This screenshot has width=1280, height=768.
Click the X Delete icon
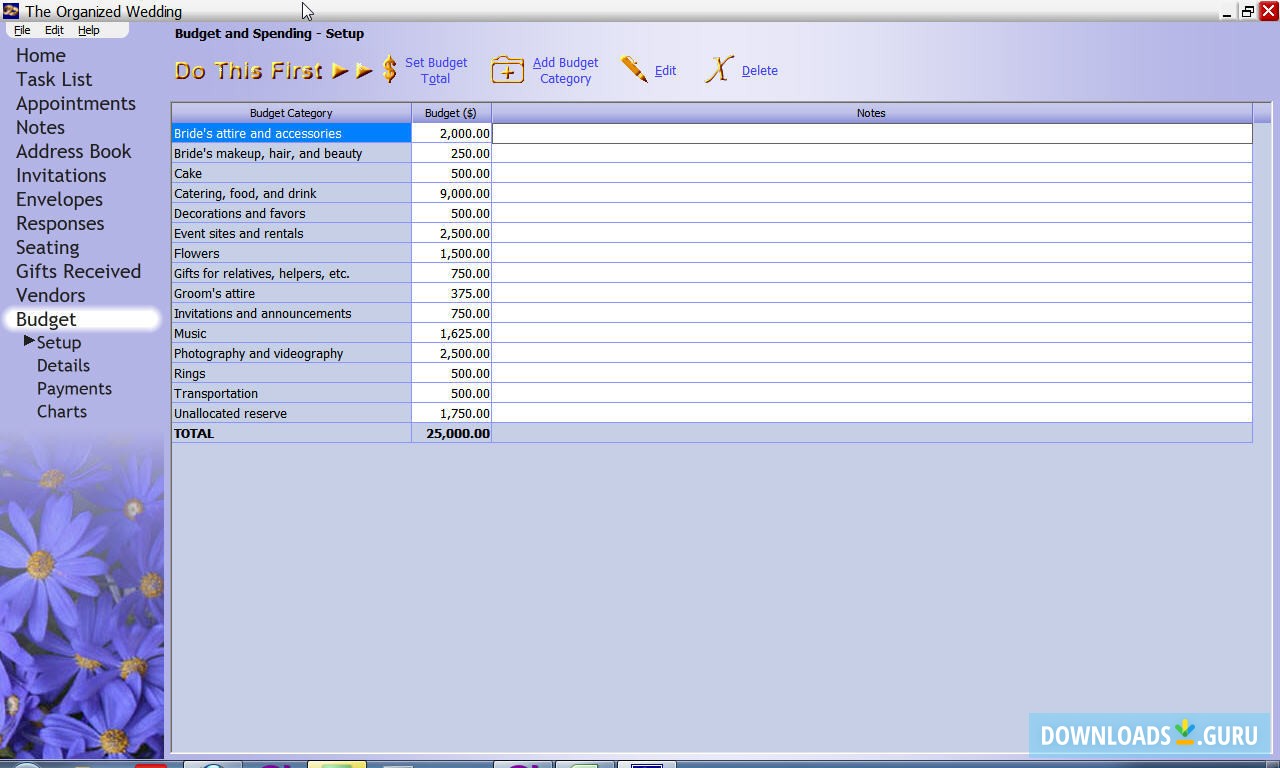(x=719, y=70)
